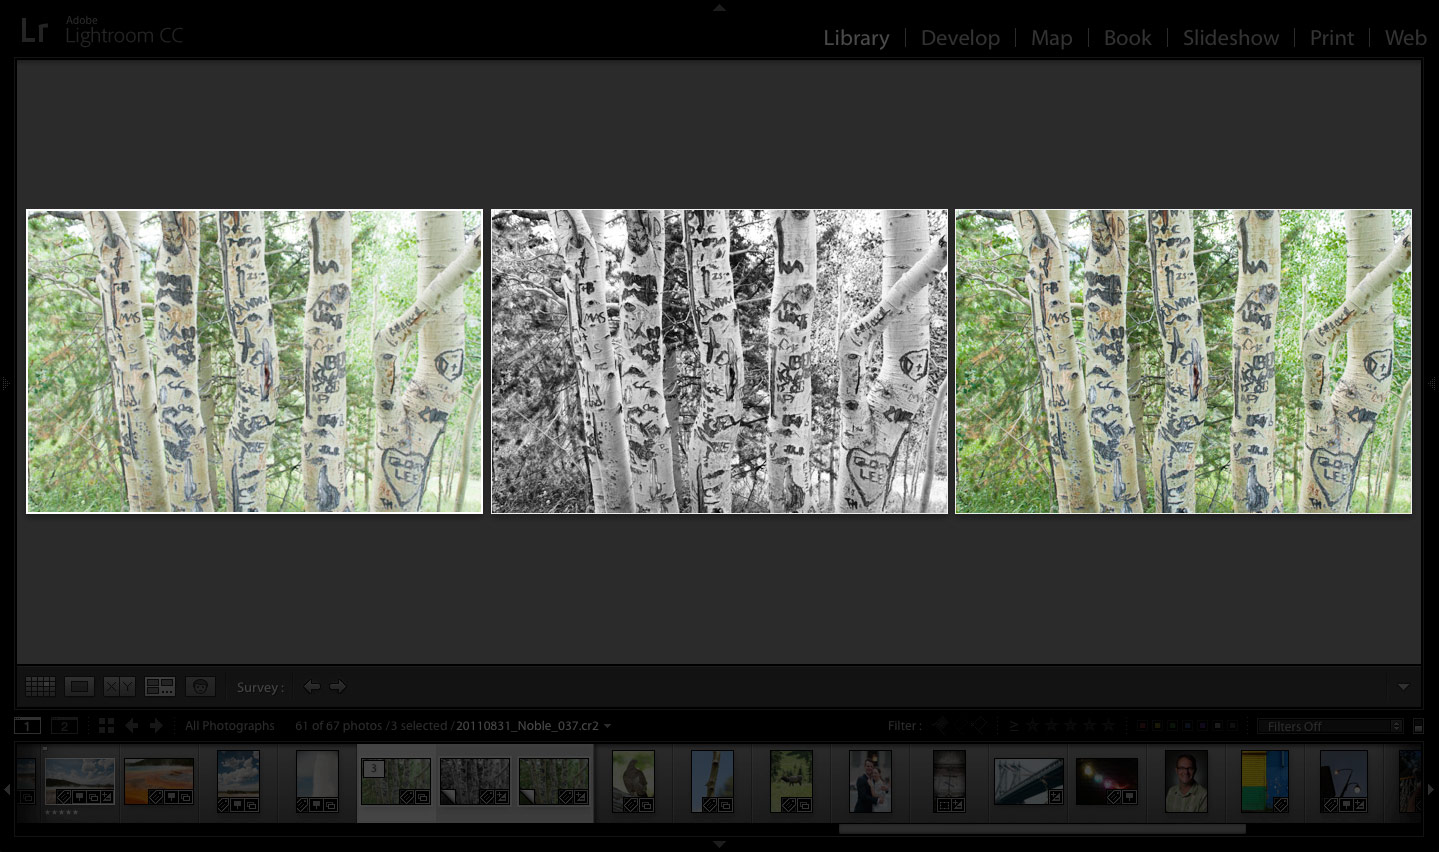This screenshot has height=852, width=1439.
Task: Open the Slideshow module
Action: point(1230,38)
